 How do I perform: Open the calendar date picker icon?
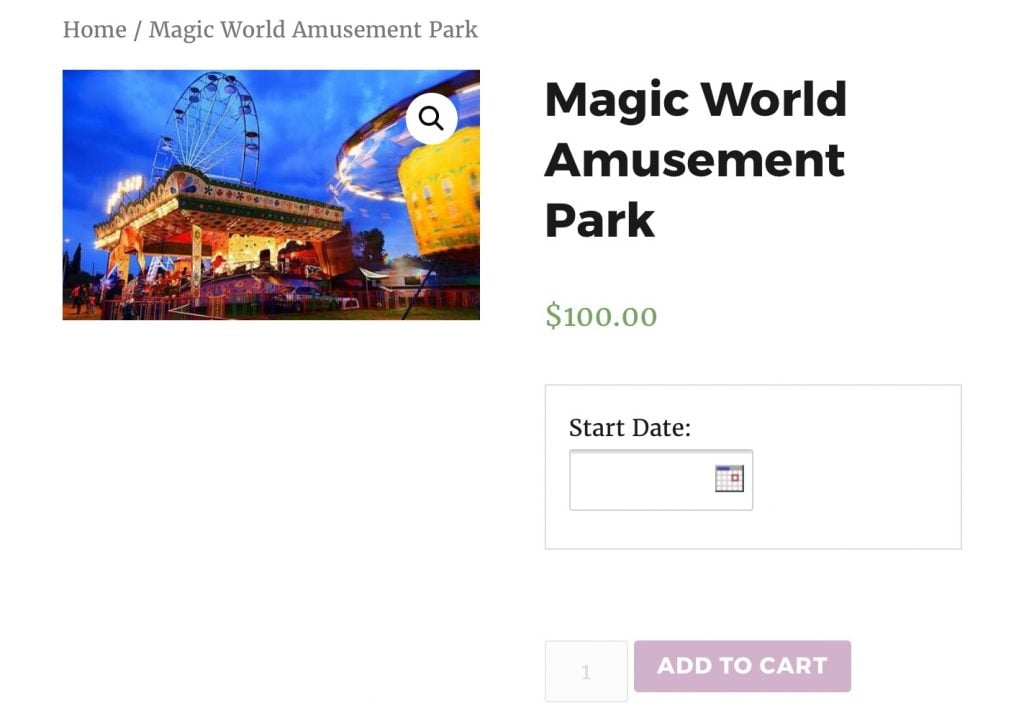pyautogui.click(x=729, y=478)
